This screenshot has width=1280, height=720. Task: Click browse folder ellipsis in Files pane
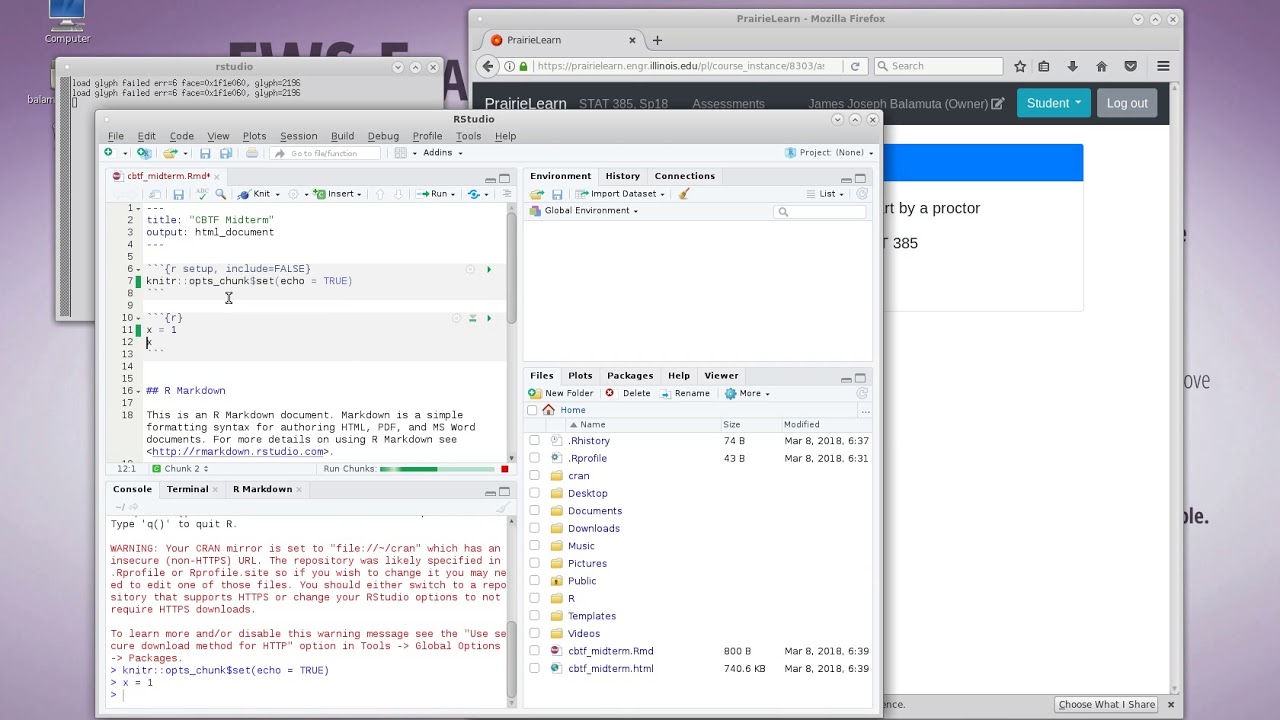865,410
